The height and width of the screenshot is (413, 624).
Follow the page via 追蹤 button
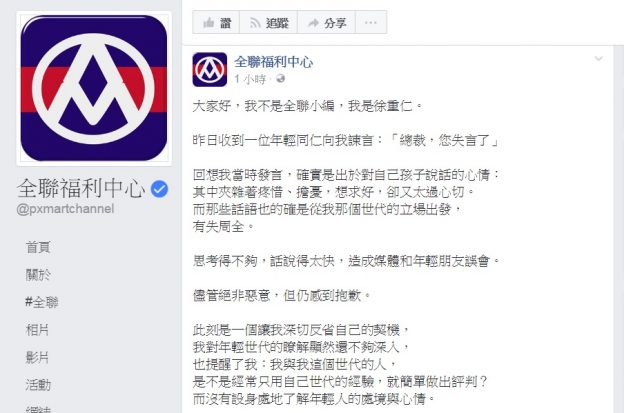tap(268, 23)
